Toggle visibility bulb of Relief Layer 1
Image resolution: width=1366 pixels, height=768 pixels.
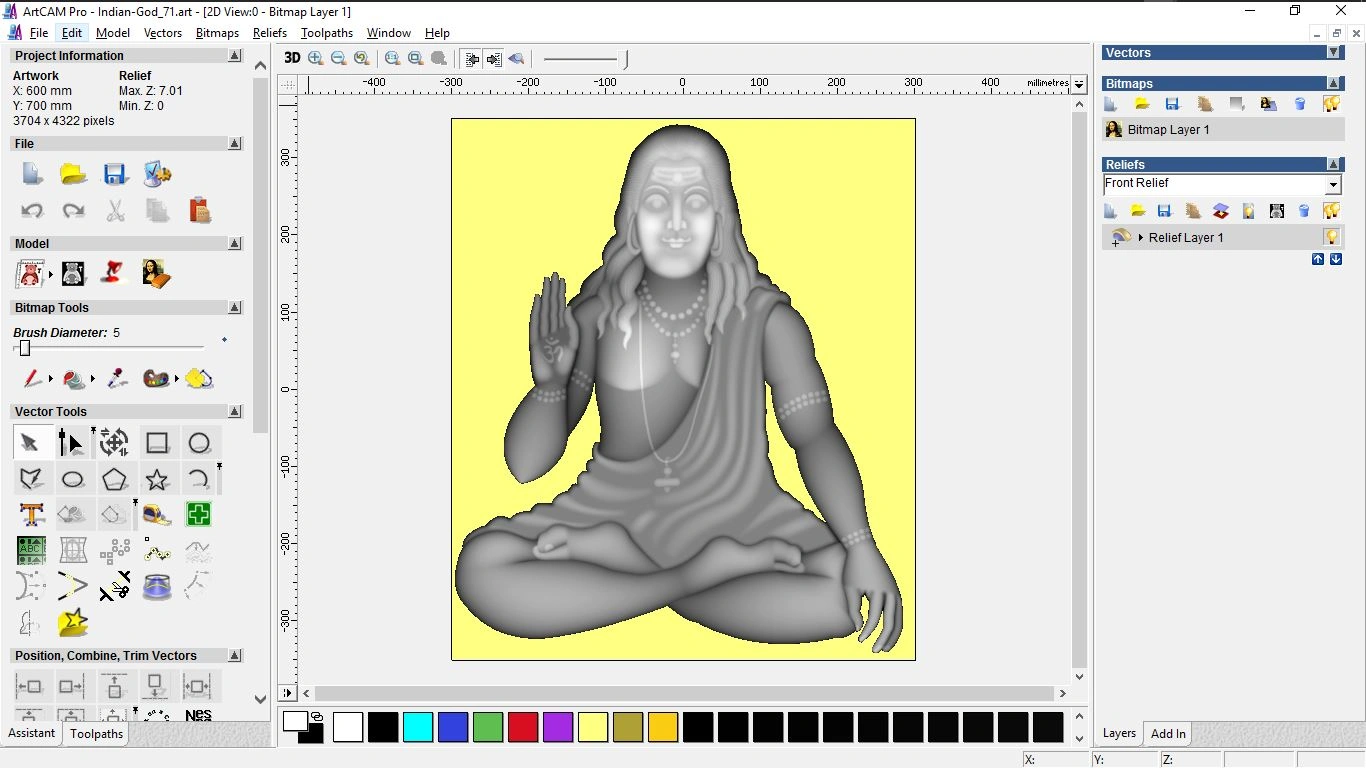pos(1332,238)
